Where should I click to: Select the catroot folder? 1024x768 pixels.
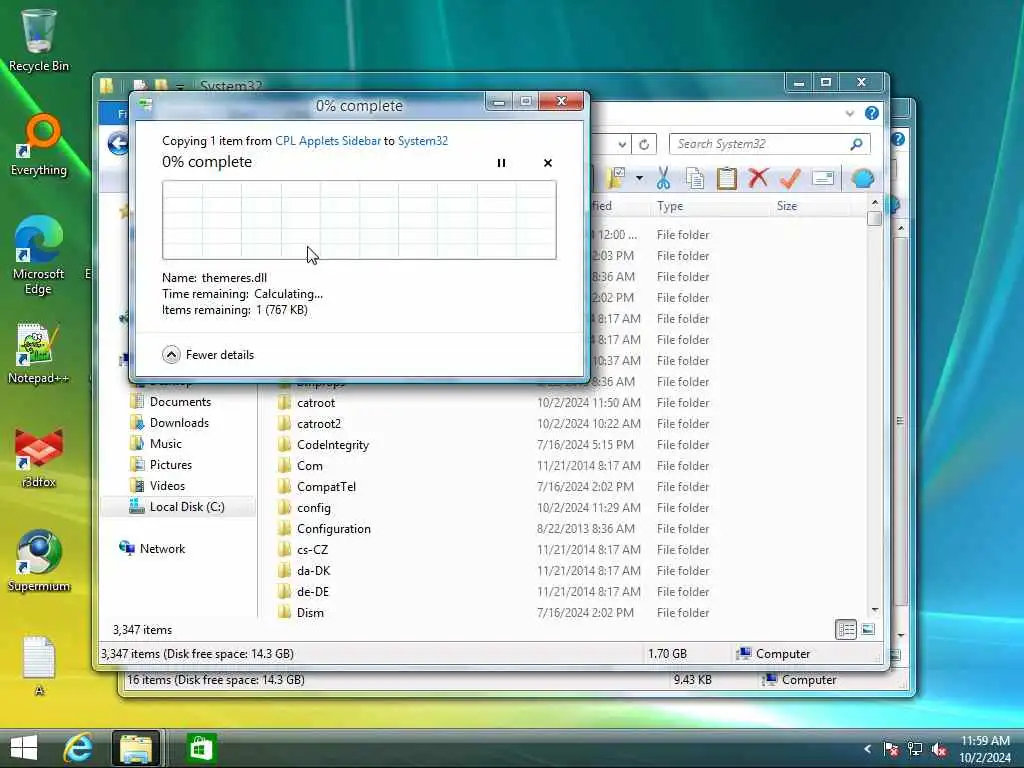316,403
